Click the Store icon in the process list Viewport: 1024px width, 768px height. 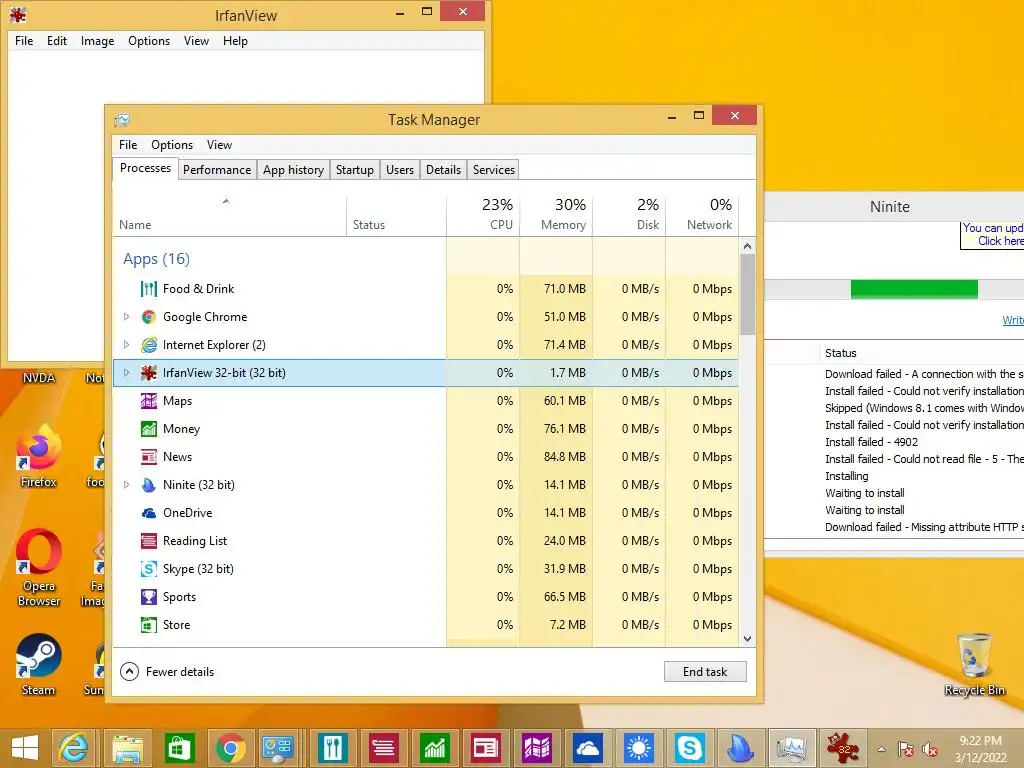click(x=149, y=625)
